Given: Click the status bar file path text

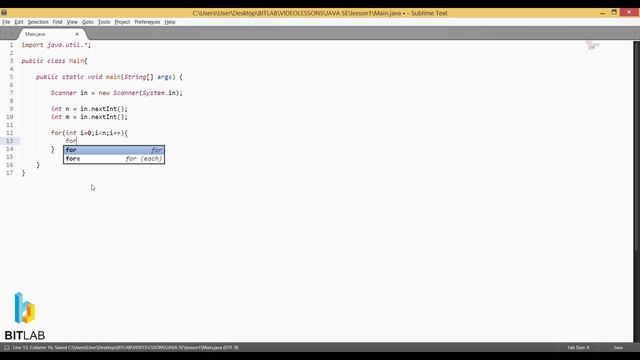Looking at the screenshot, I should coord(125,347).
